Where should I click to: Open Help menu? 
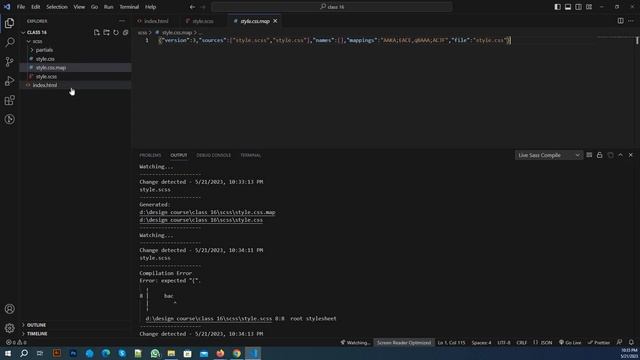(151, 7)
